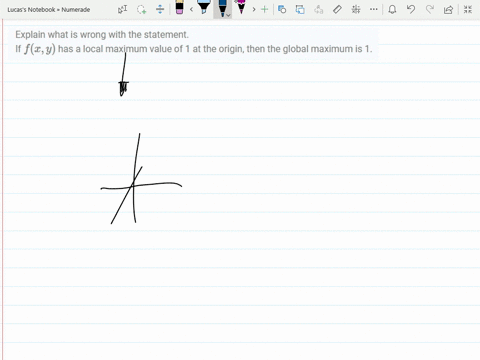Image resolution: width=480 pixels, height=360 pixels.
Task: Open the notifications bell
Action: coord(392,9)
